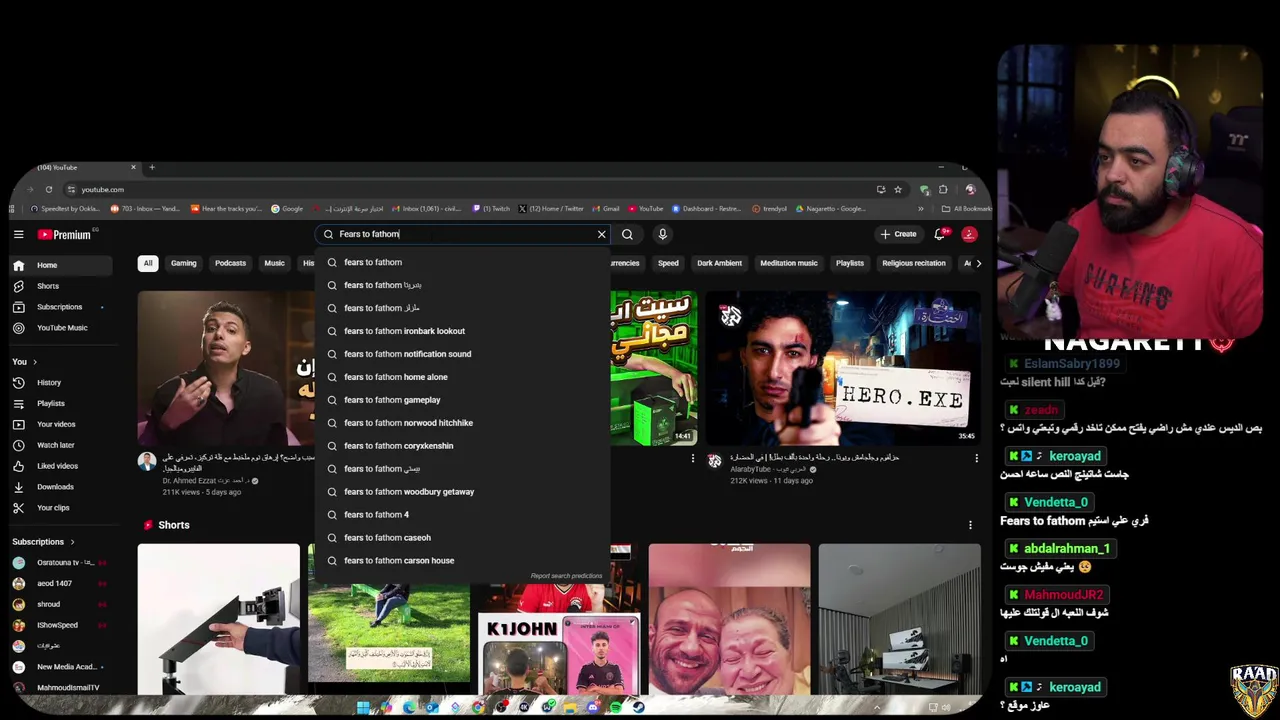This screenshot has width=1280, height=720.
Task: Click the magnifier search button
Action: [x=627, y=234]
